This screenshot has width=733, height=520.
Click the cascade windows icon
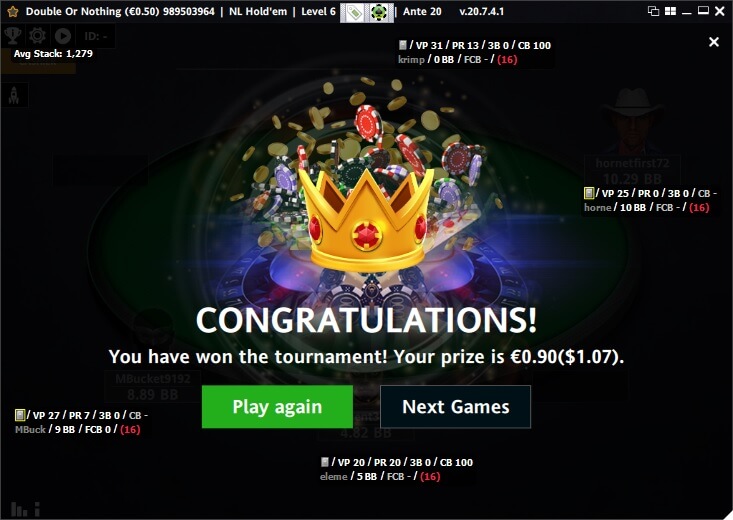[x=654, y=11]
